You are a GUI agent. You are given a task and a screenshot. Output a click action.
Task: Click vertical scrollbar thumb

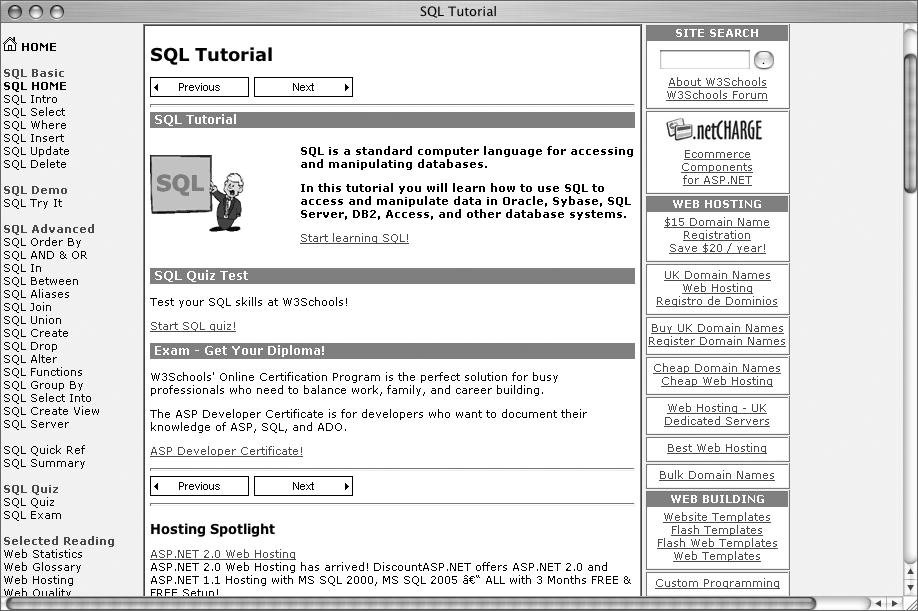click(910, 122)
